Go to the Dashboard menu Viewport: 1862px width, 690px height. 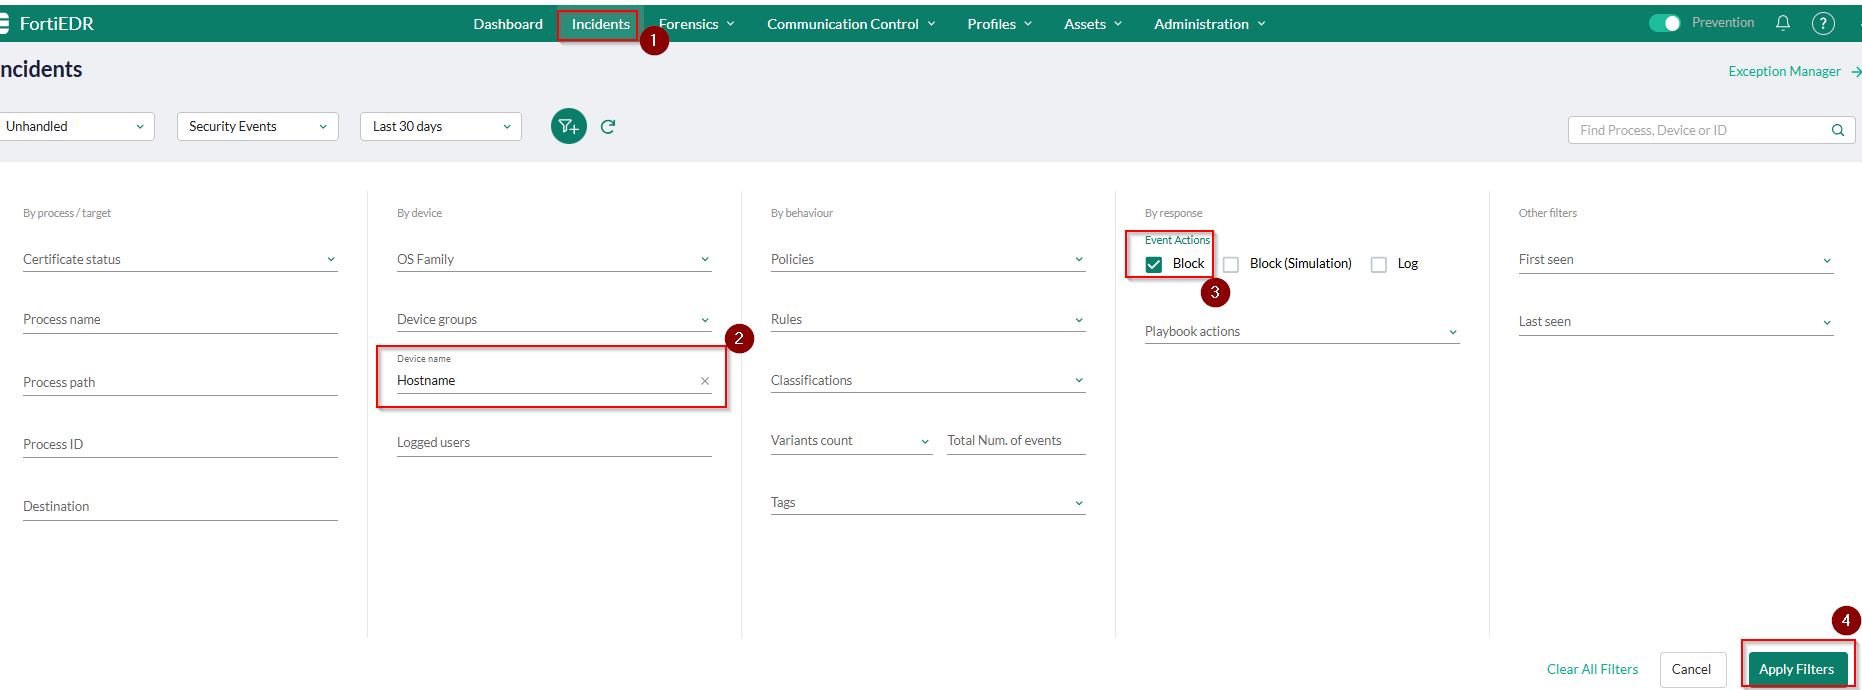508,24
